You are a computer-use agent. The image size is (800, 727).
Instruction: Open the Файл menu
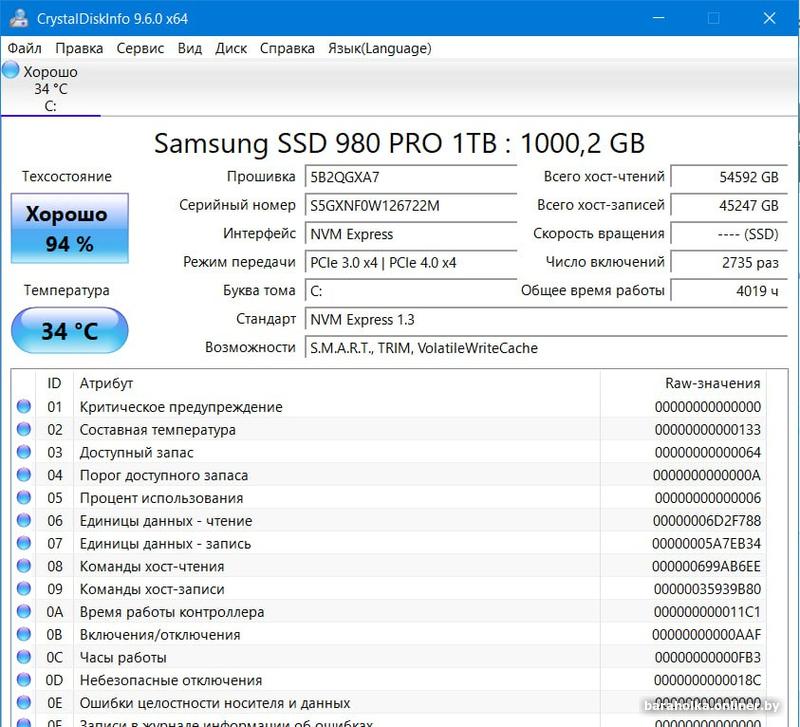[24, 48]
